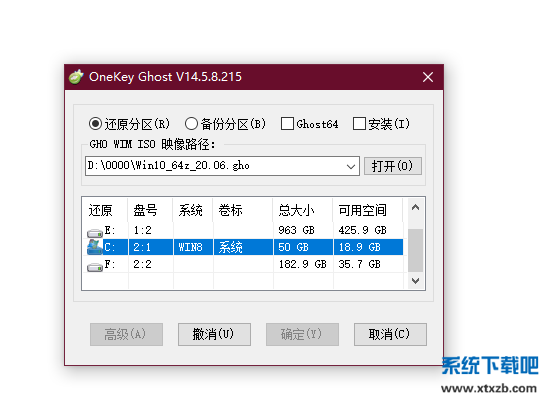Click the partition list scrollbar thumb
This screenshot has width=546, height=403.
click(x=415, y=250)
